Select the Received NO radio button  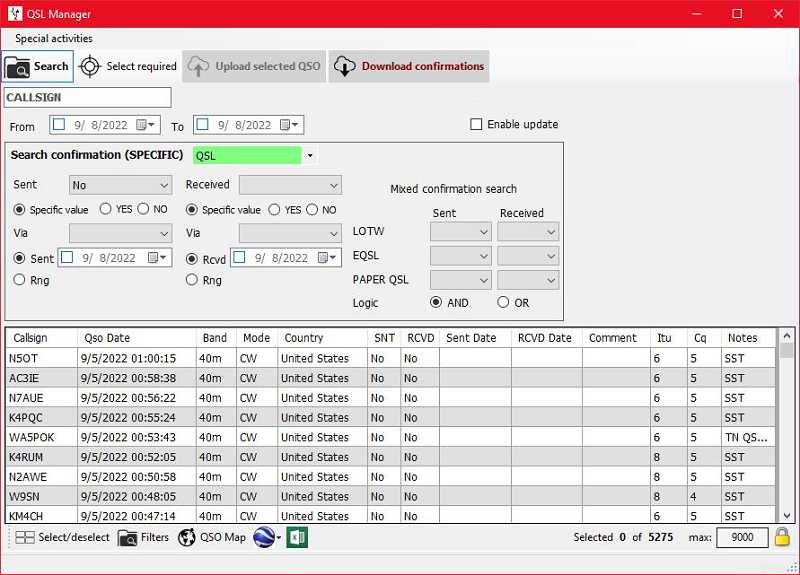(312, 209)
